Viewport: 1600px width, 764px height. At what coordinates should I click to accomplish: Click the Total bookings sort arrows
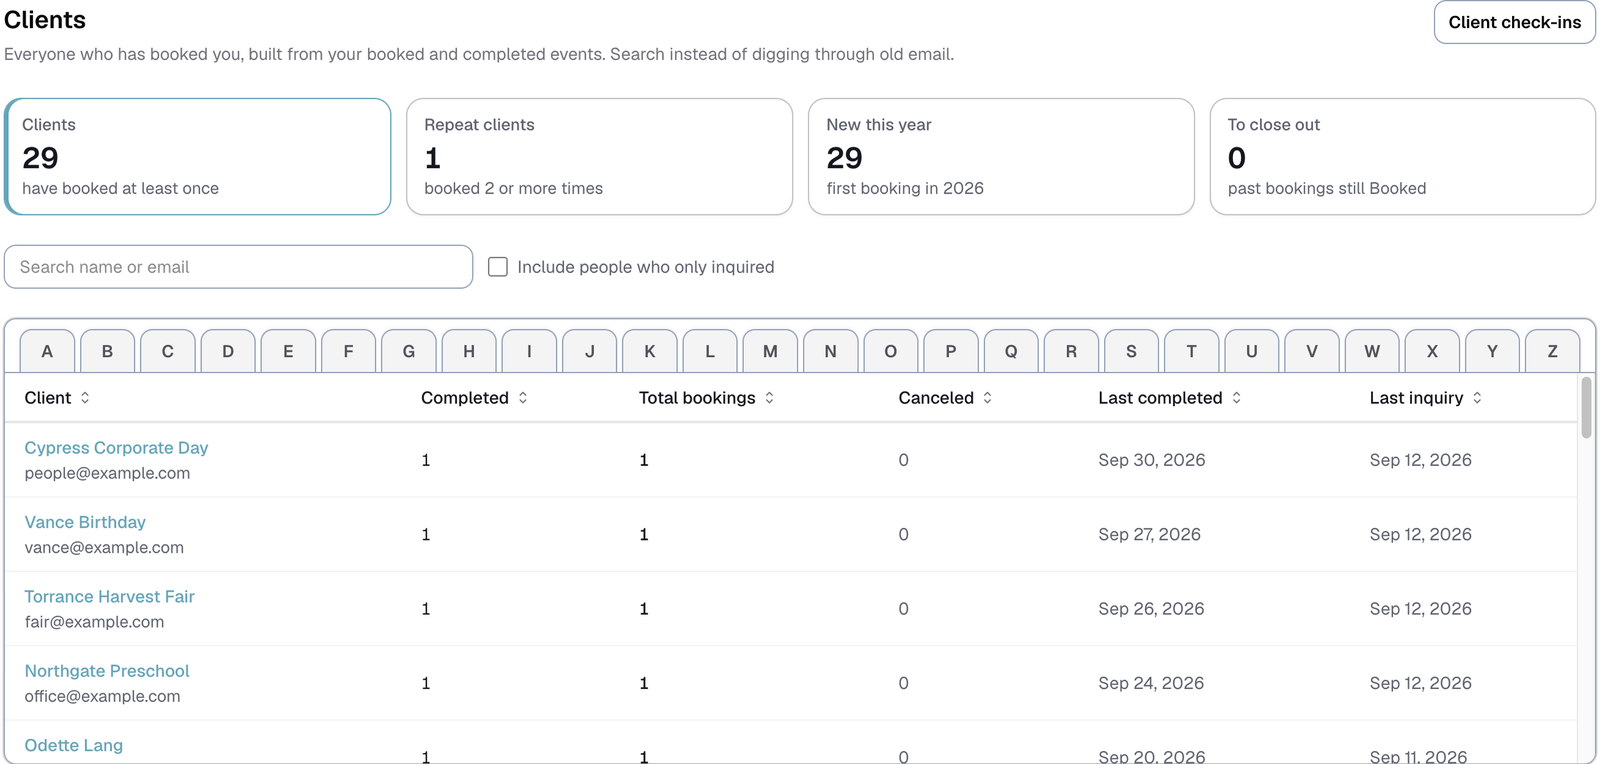pyautogui.click(x=769, y=398)
